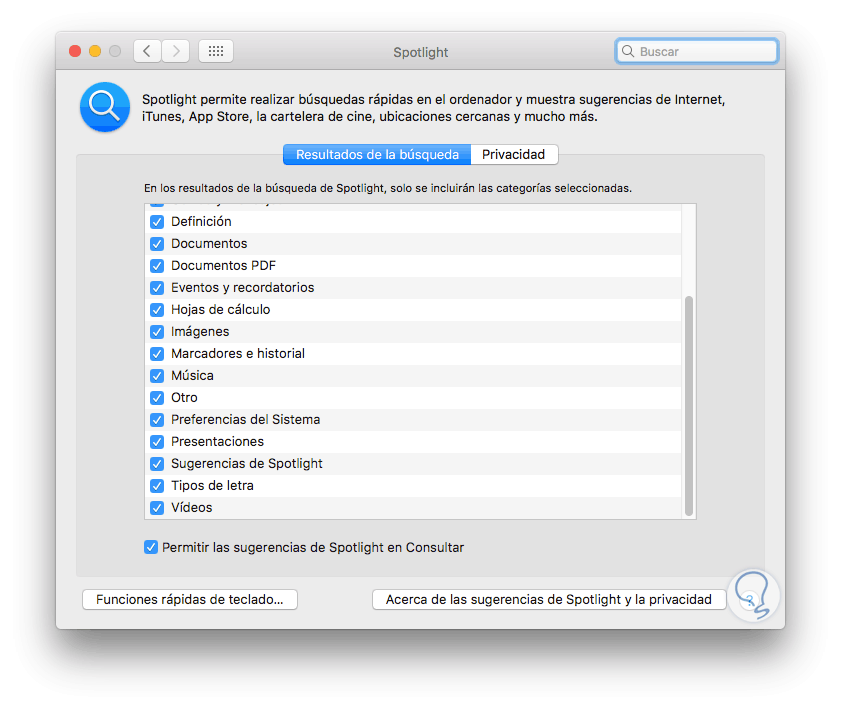Select the Marcadores e historial row label
Screen dimensions: 841x709
[238, 353]
